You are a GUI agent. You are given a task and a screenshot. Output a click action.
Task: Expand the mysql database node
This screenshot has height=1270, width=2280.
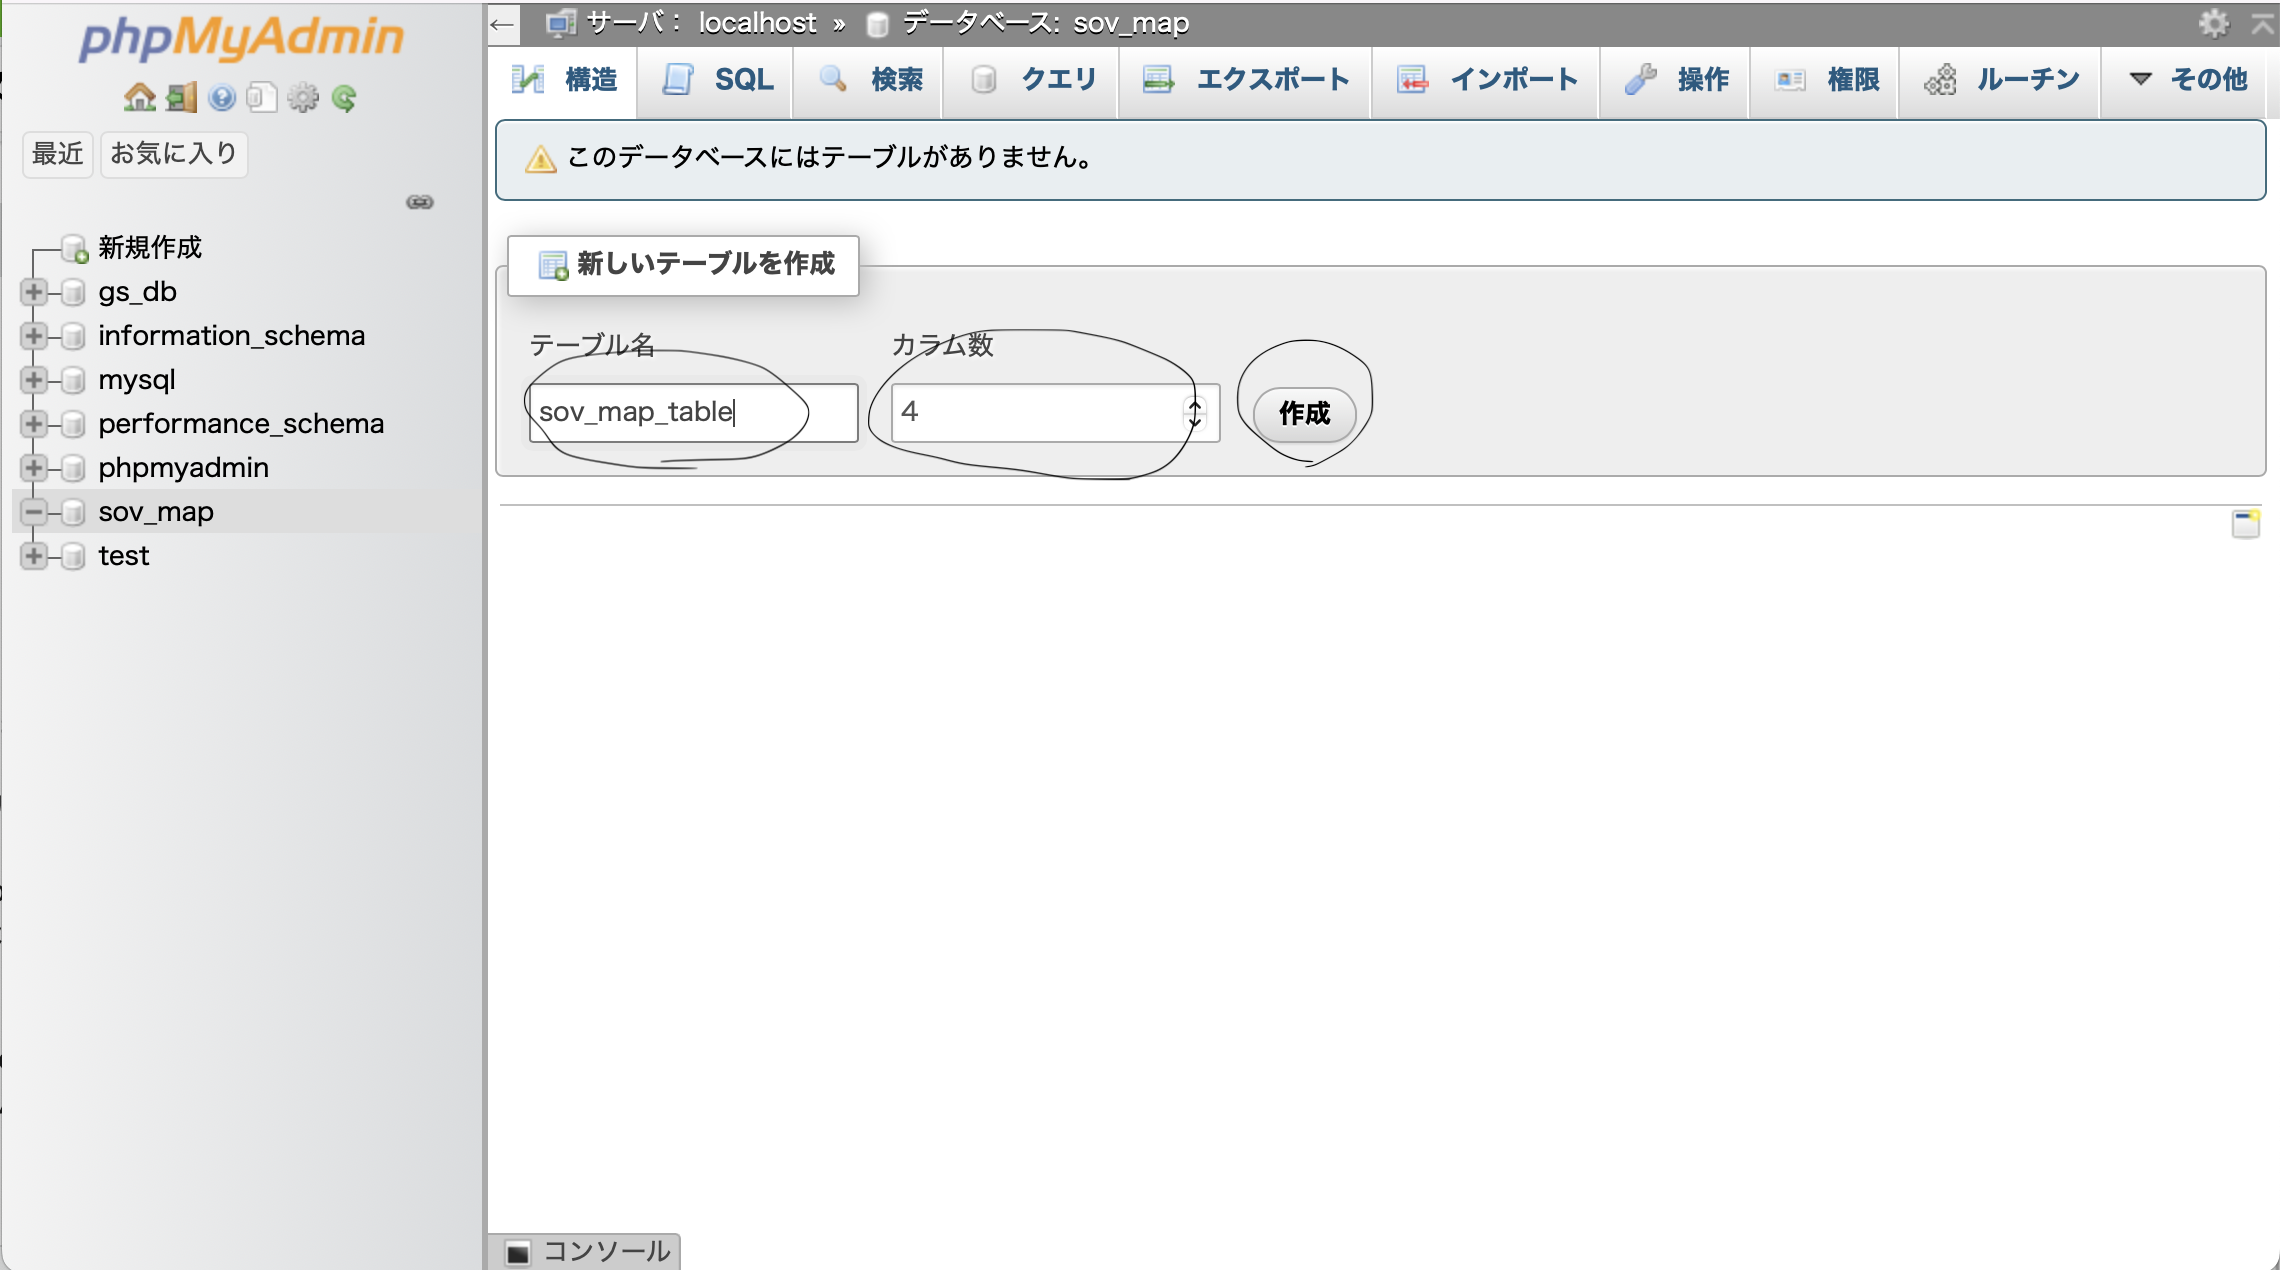32,380
